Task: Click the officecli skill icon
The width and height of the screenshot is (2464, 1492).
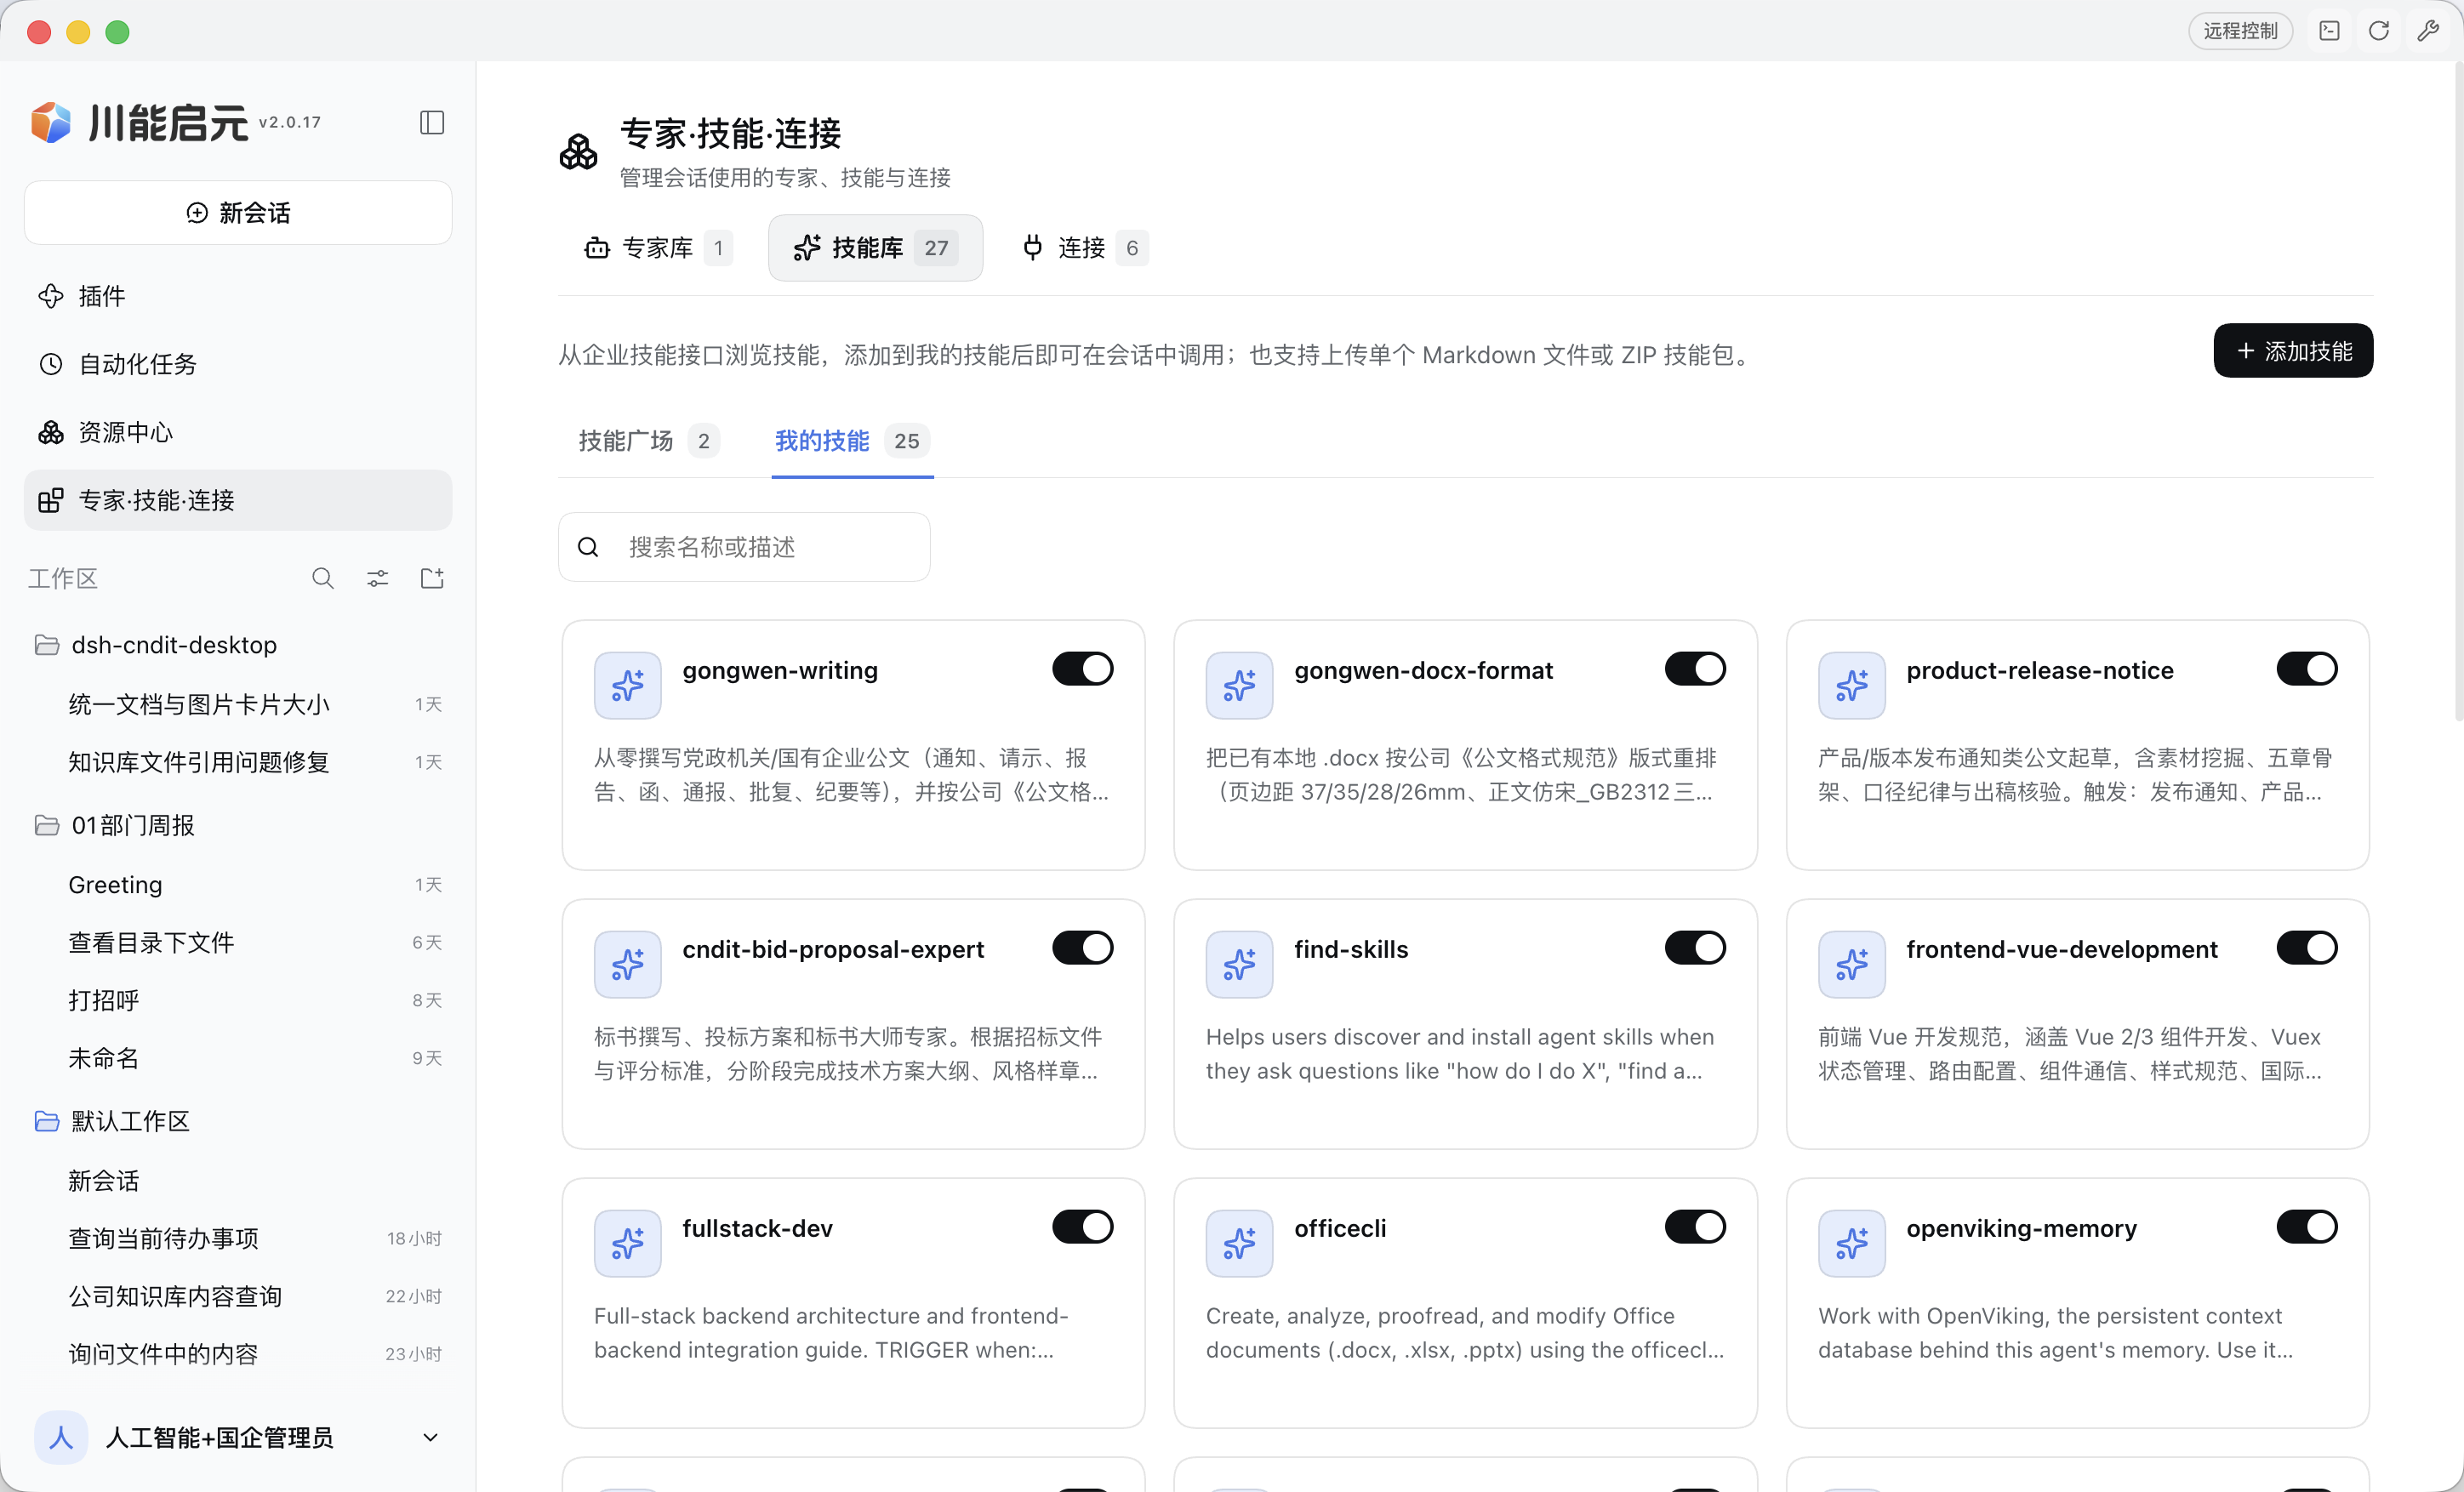Action: click(1239, 1243)
